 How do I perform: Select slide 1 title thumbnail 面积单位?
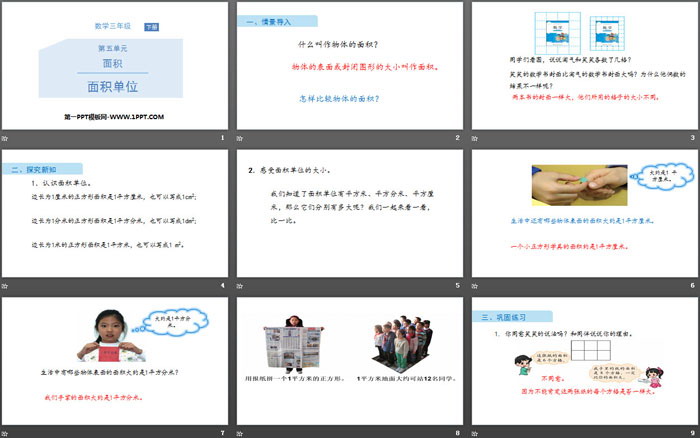pos(115,66)
